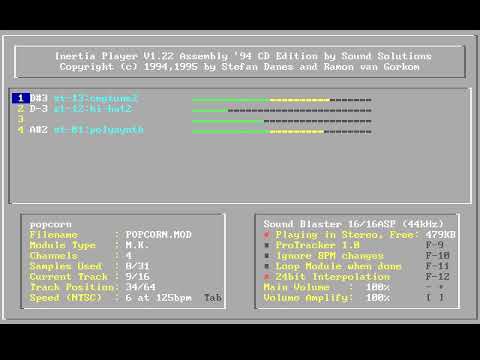Click the Sound Blaster 16/16ASP (44kHz) header

(x=354, y=224)
